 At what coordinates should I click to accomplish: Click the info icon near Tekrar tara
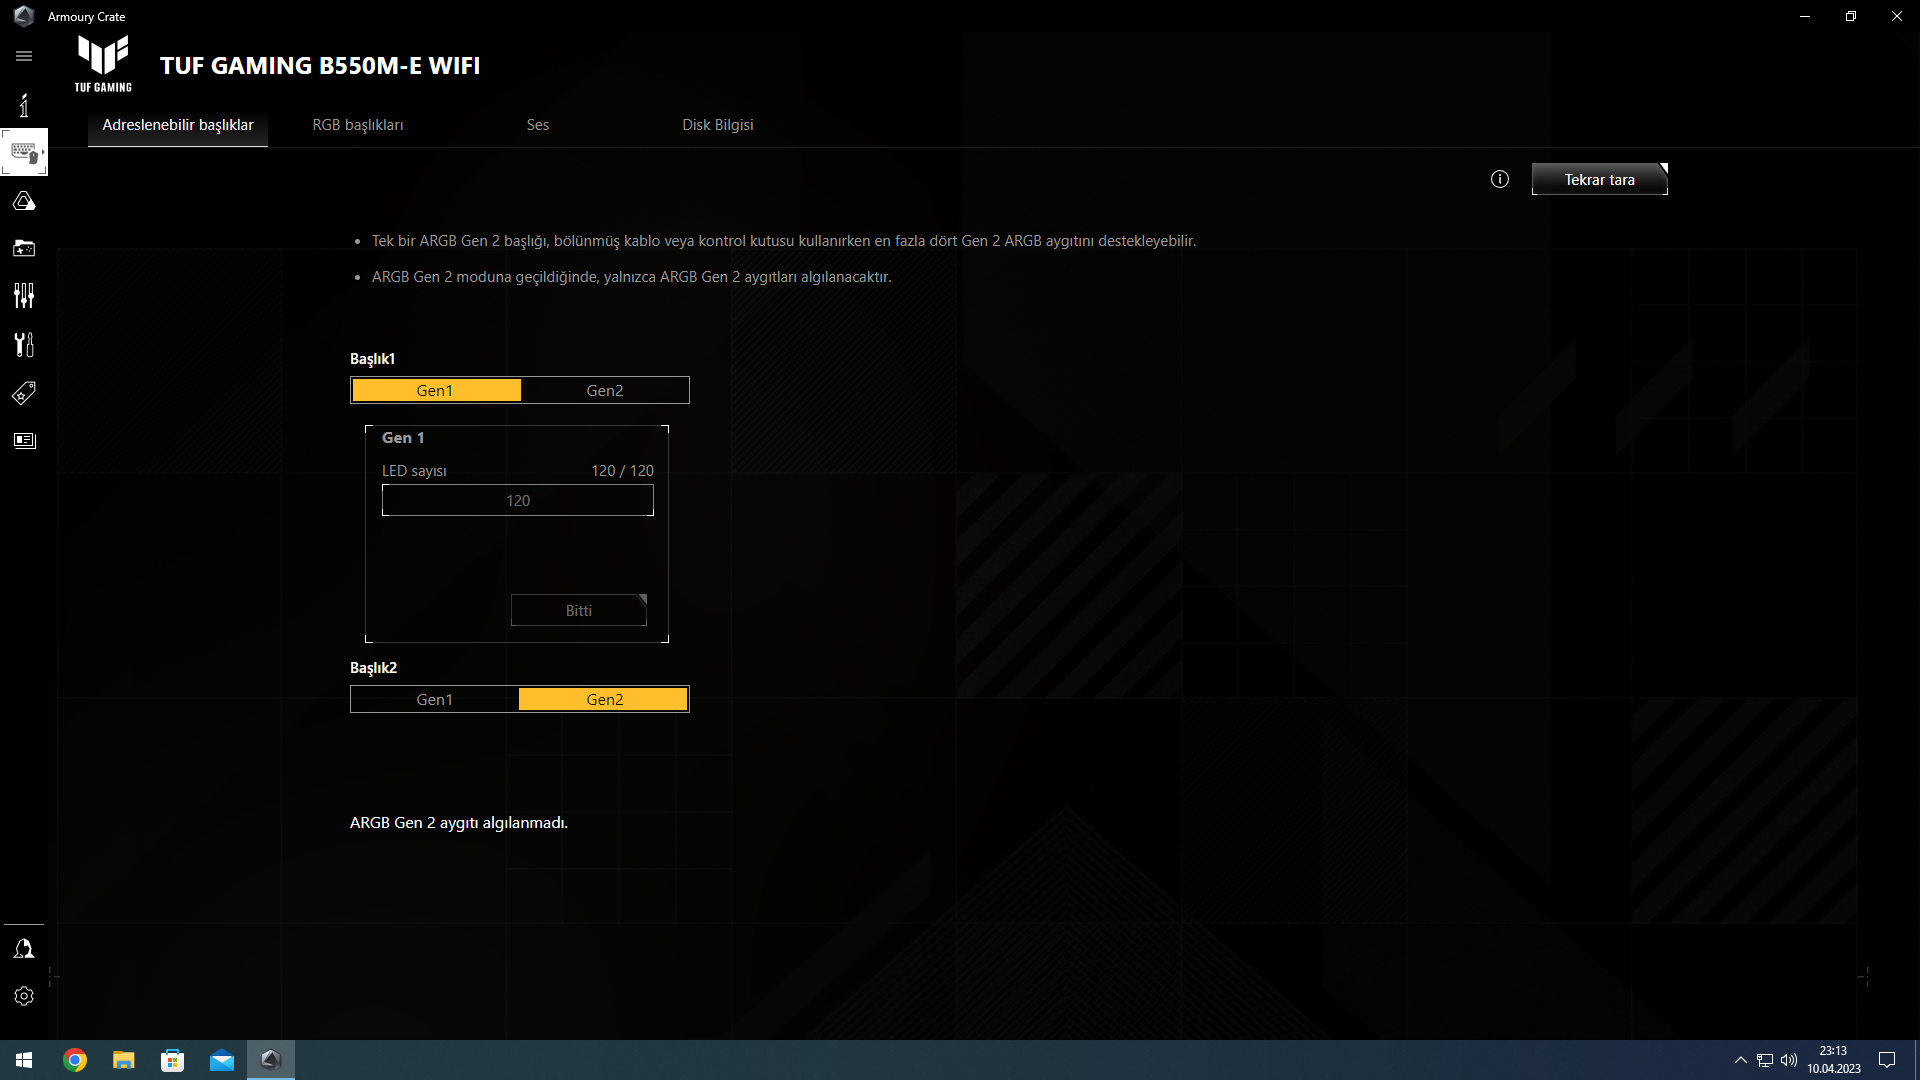coord(1499,179)
